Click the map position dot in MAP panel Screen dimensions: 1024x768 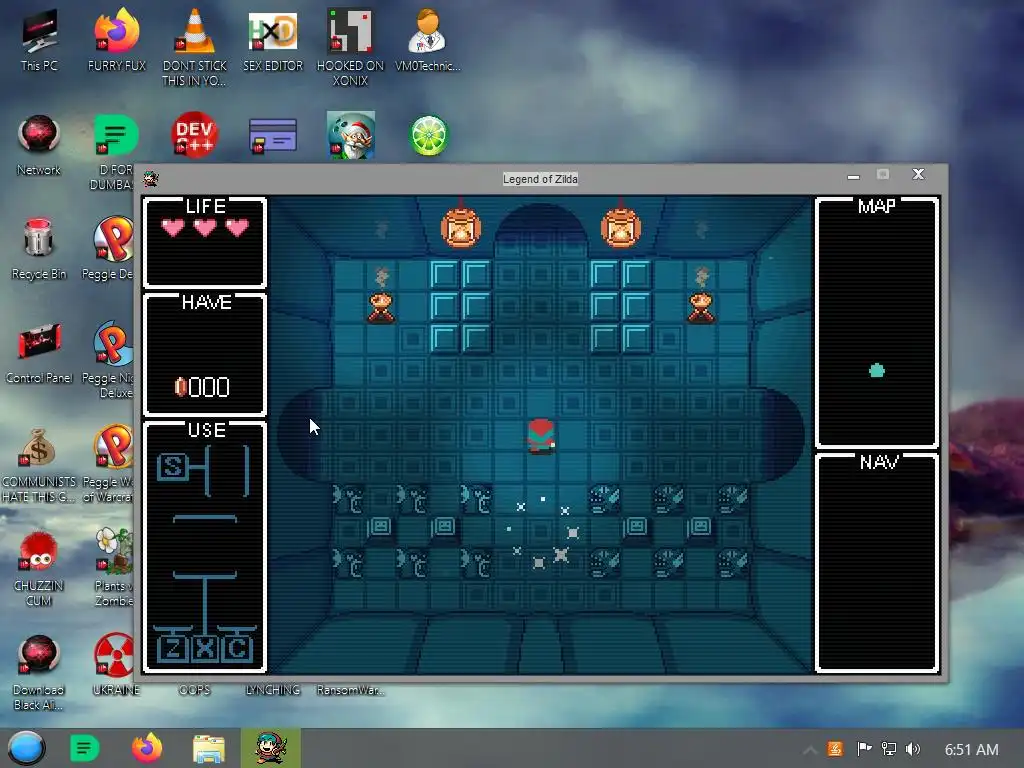[876, 371]
